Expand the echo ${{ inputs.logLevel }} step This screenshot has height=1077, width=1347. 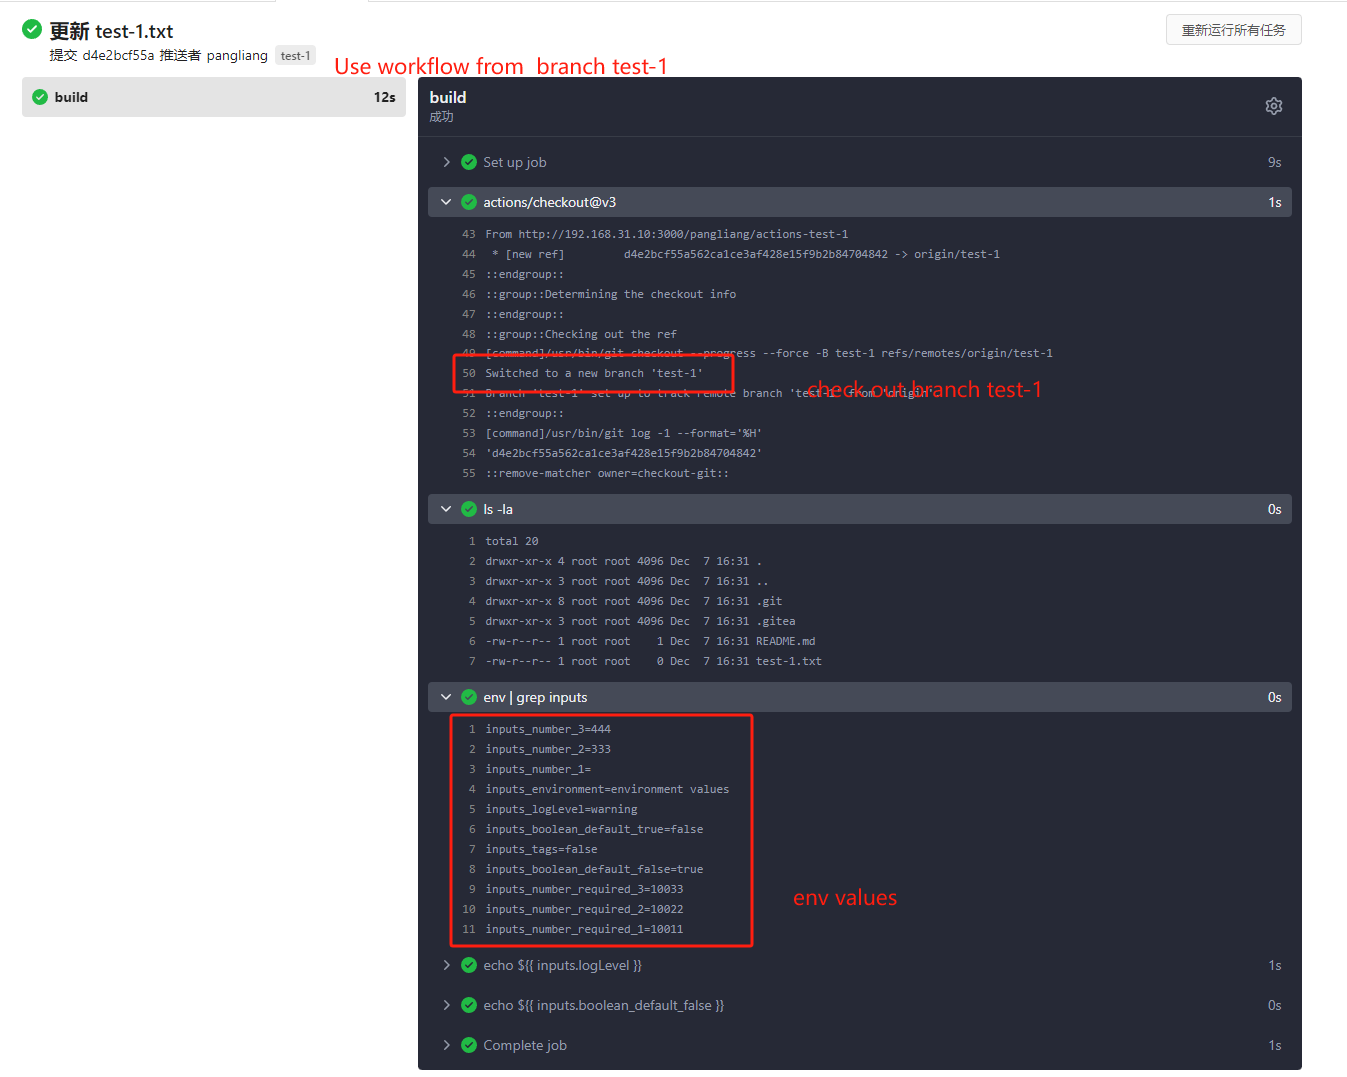(446, 965)
